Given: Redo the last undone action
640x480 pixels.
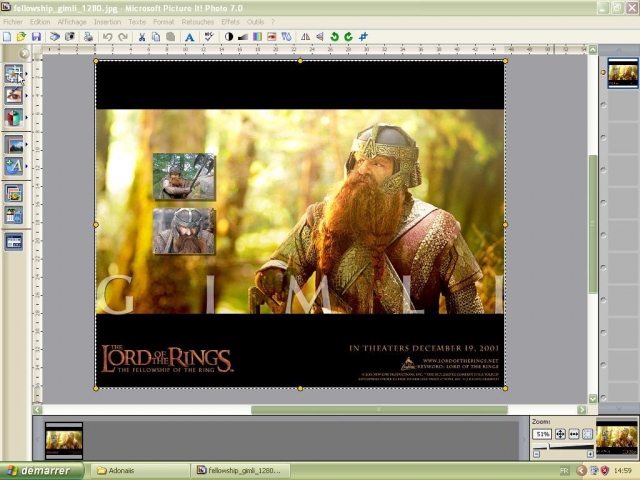Looking at the screenshot, I should (x=122, y=37).
